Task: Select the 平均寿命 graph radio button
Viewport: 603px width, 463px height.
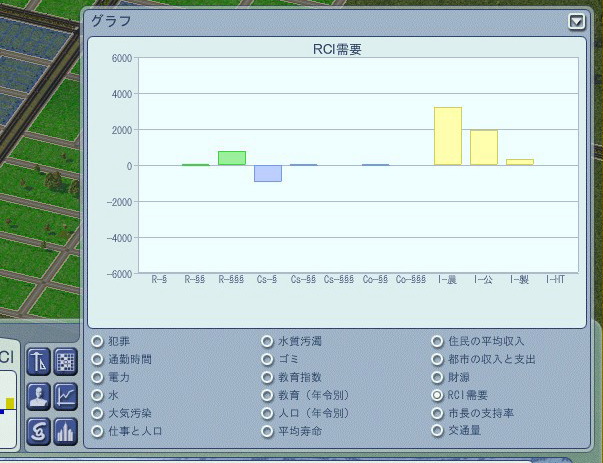Action: (267, 431)
